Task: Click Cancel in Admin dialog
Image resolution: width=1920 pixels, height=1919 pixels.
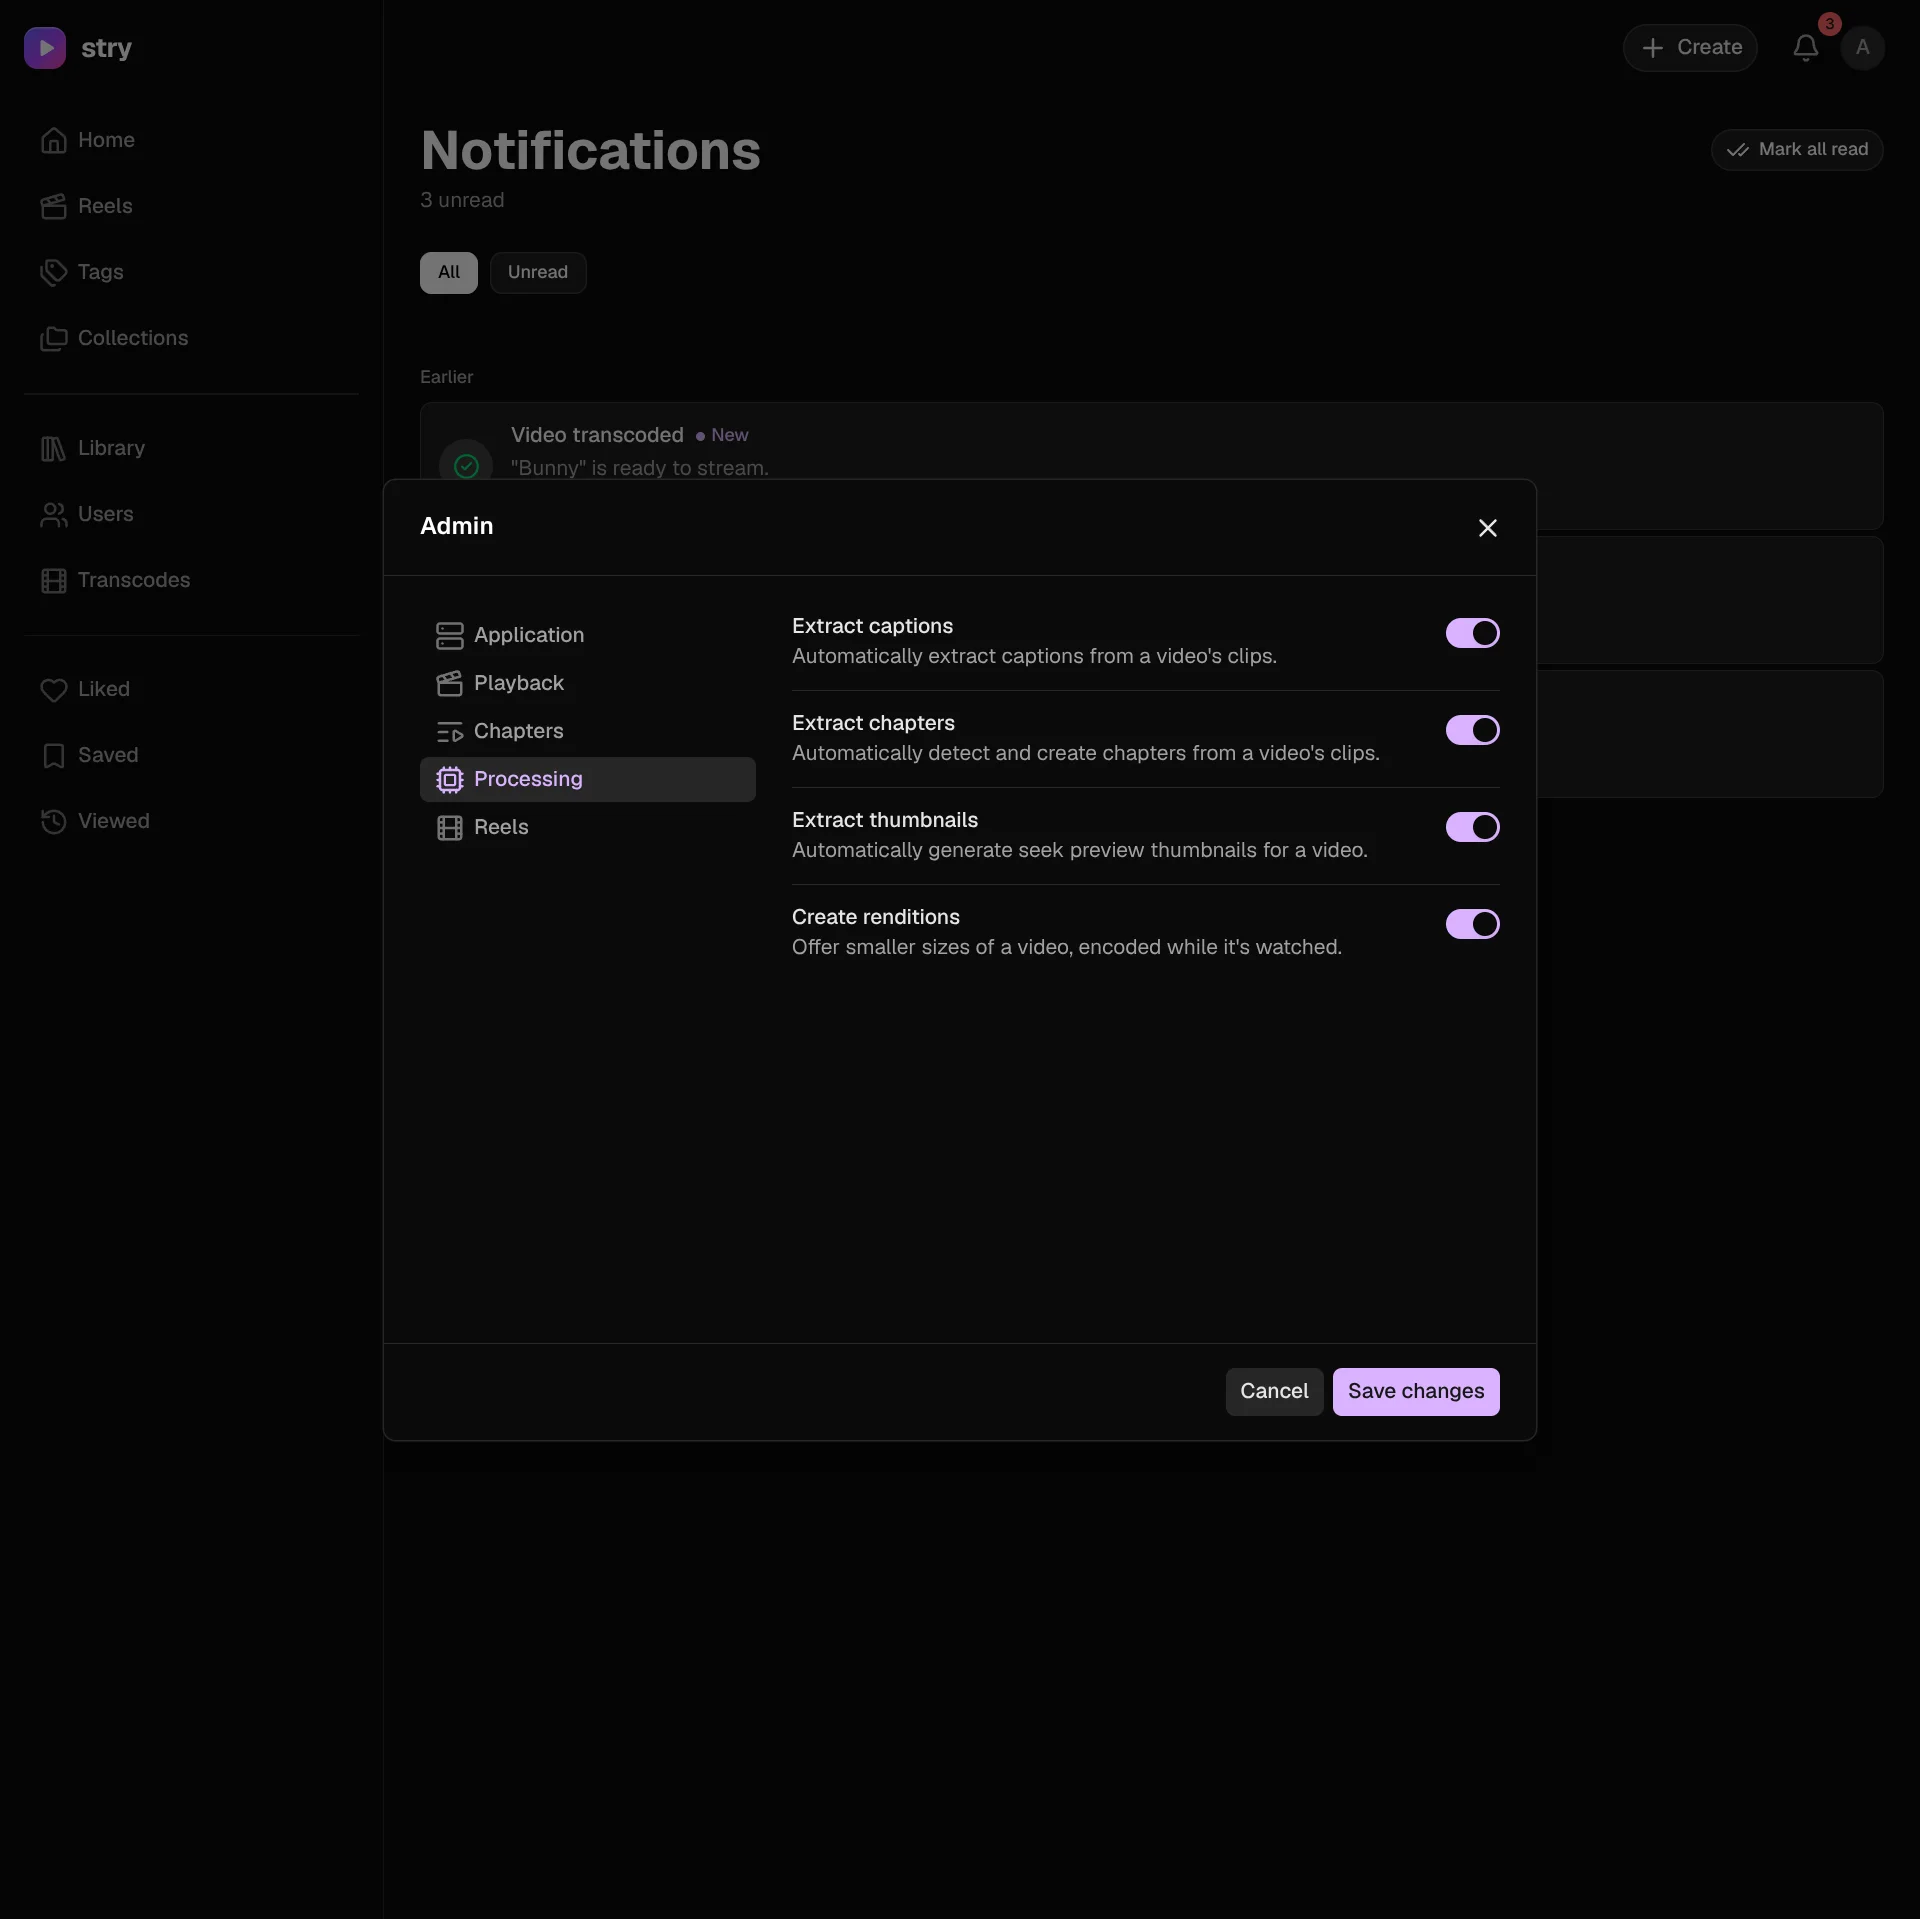Action: click(1273, 1391)
